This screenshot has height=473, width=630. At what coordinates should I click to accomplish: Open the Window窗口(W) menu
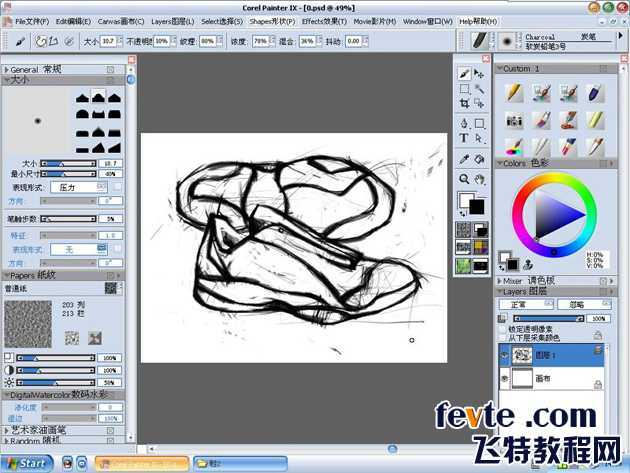click(x=428, y=21)
